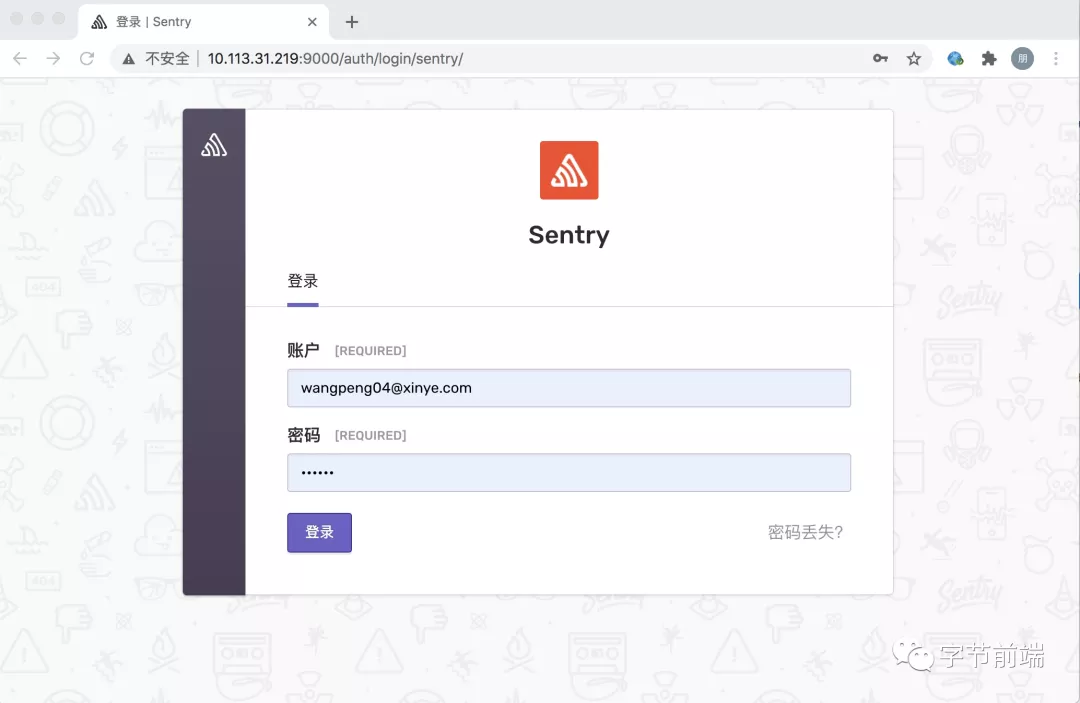Click the forward navigation arrow

(53, 58)
